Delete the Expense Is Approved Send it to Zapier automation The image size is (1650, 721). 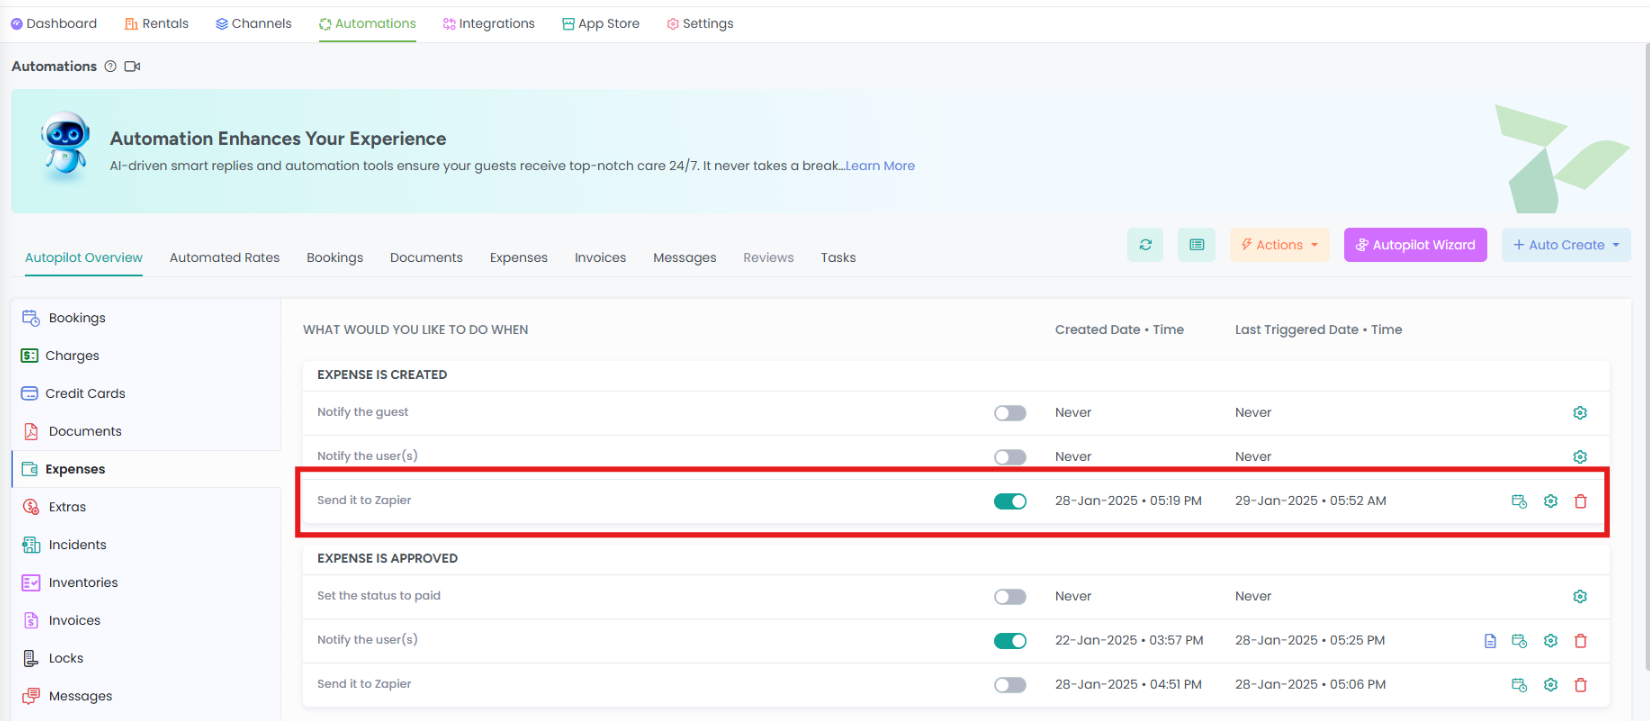tap(1581, 685)
